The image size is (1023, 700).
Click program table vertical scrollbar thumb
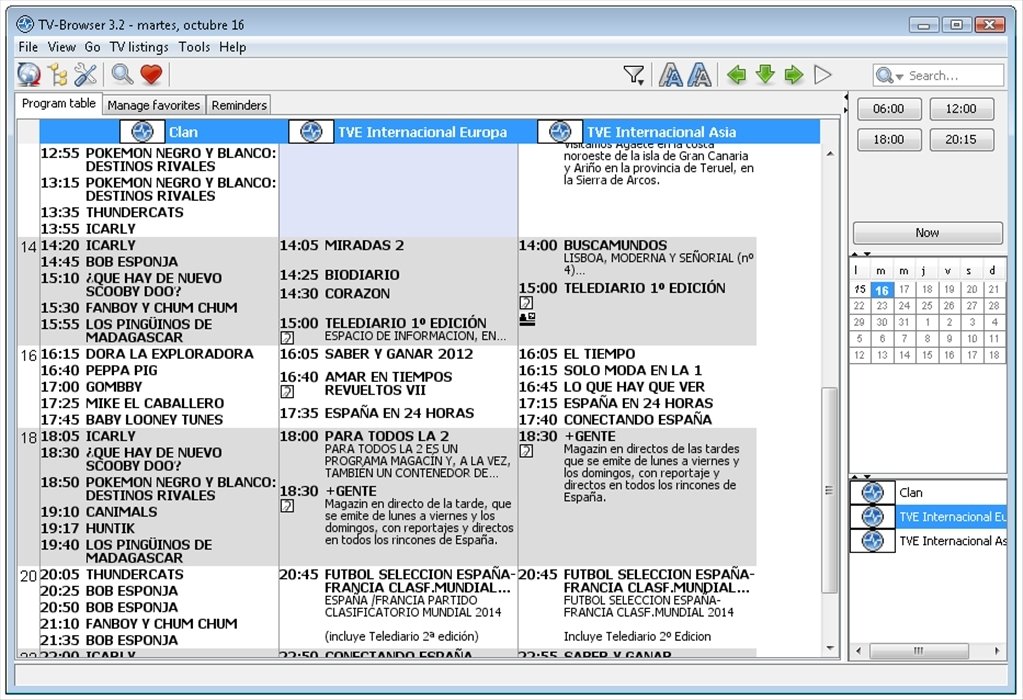click(829, 491)
